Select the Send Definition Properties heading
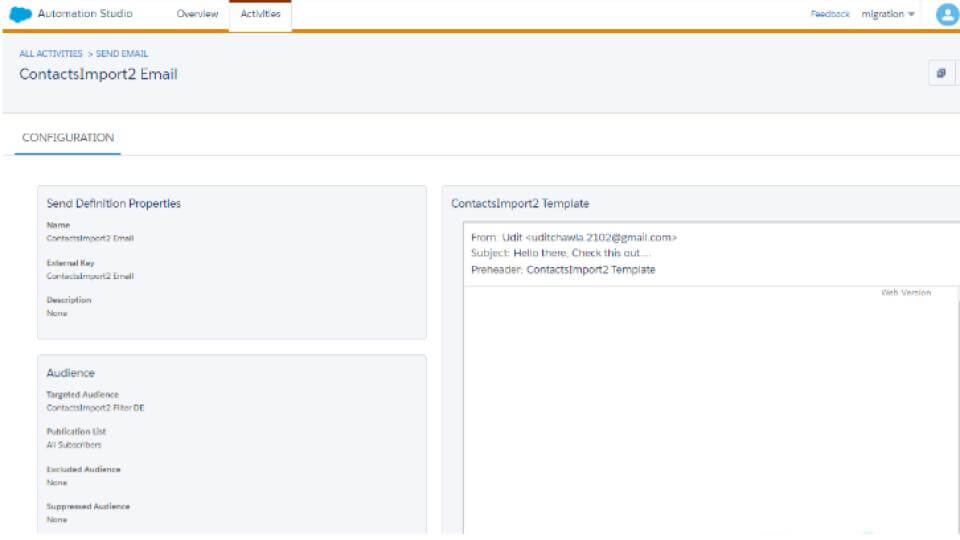The width and height of the screenshot is (960, 540). pyautogui.click(x=113, y=204)
